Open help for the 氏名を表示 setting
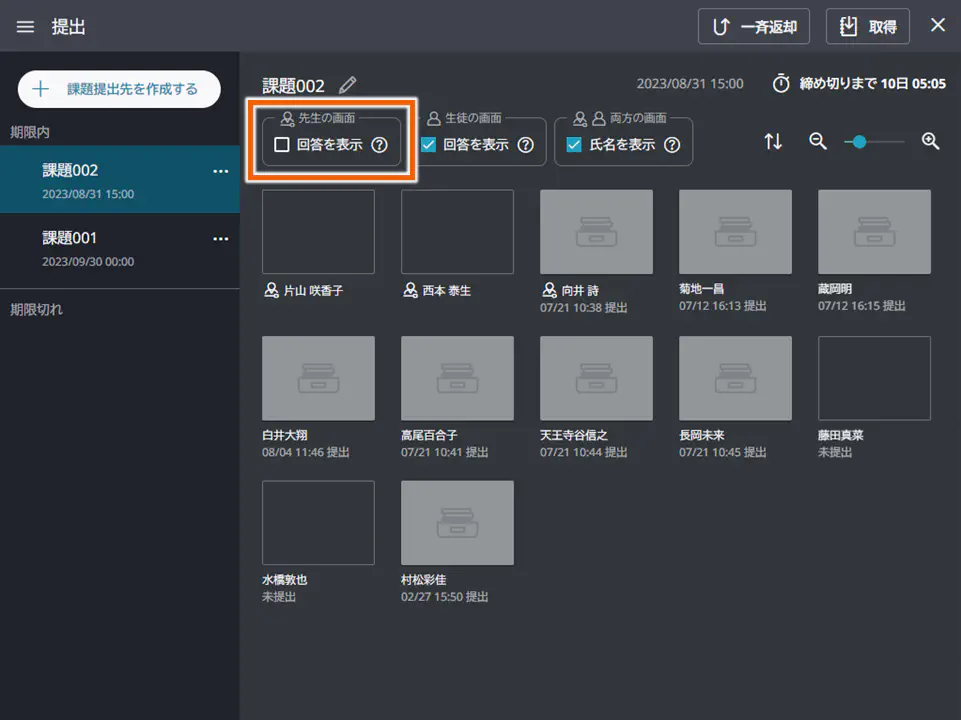 673,143
